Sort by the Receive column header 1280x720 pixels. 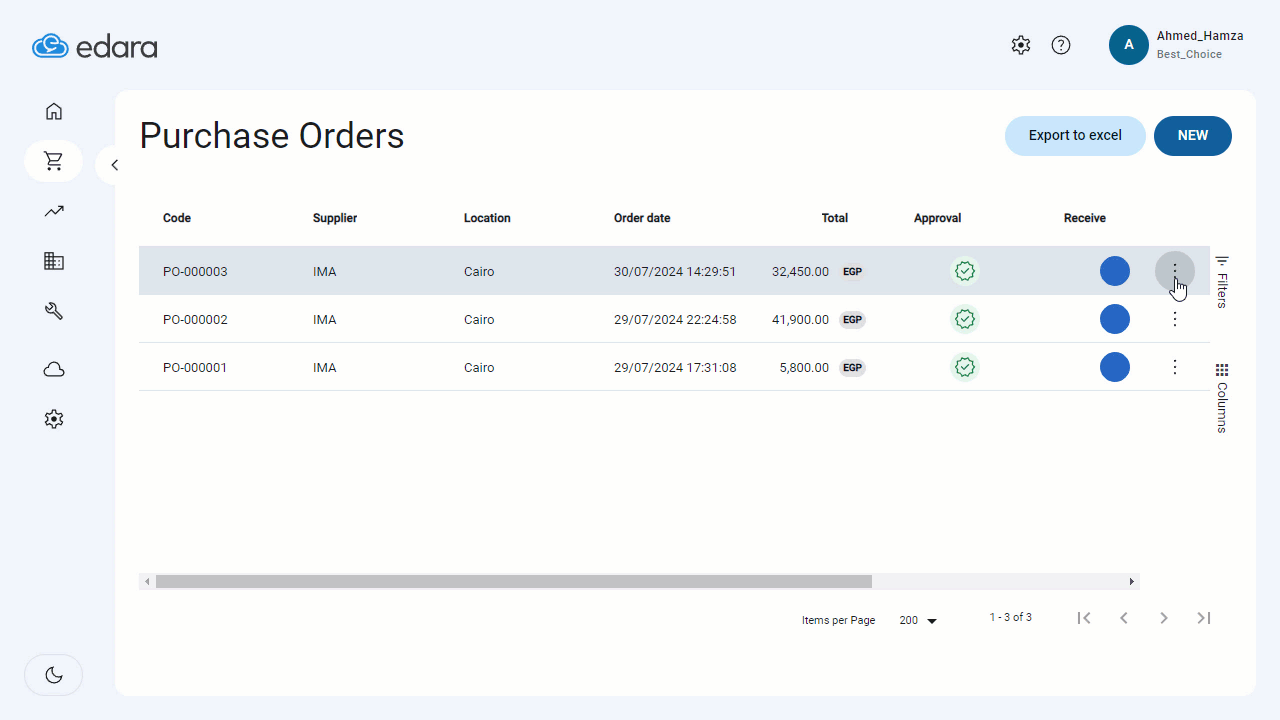[1085, 218]
